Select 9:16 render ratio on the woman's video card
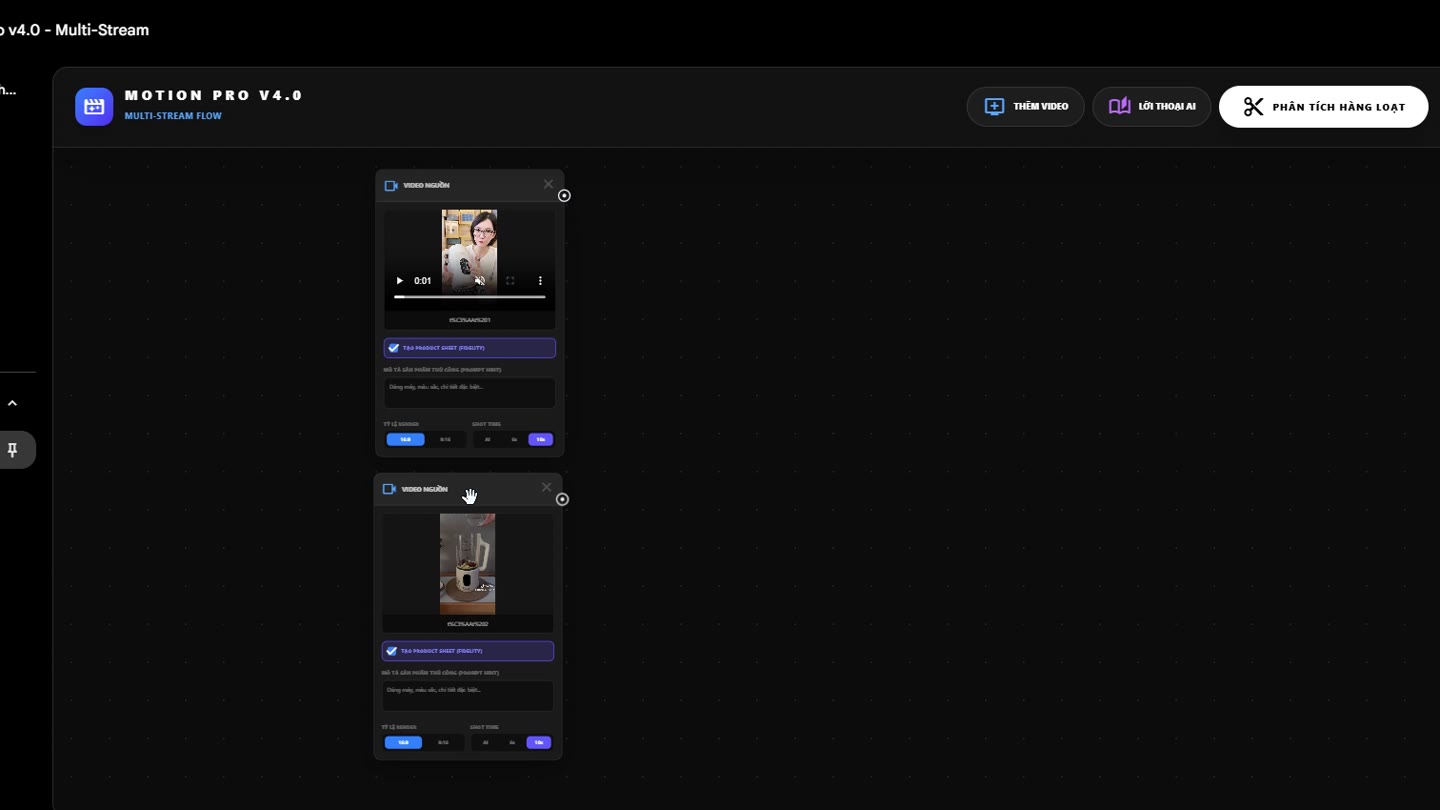Screen dimensions: 1440x810 coord(445,439)
